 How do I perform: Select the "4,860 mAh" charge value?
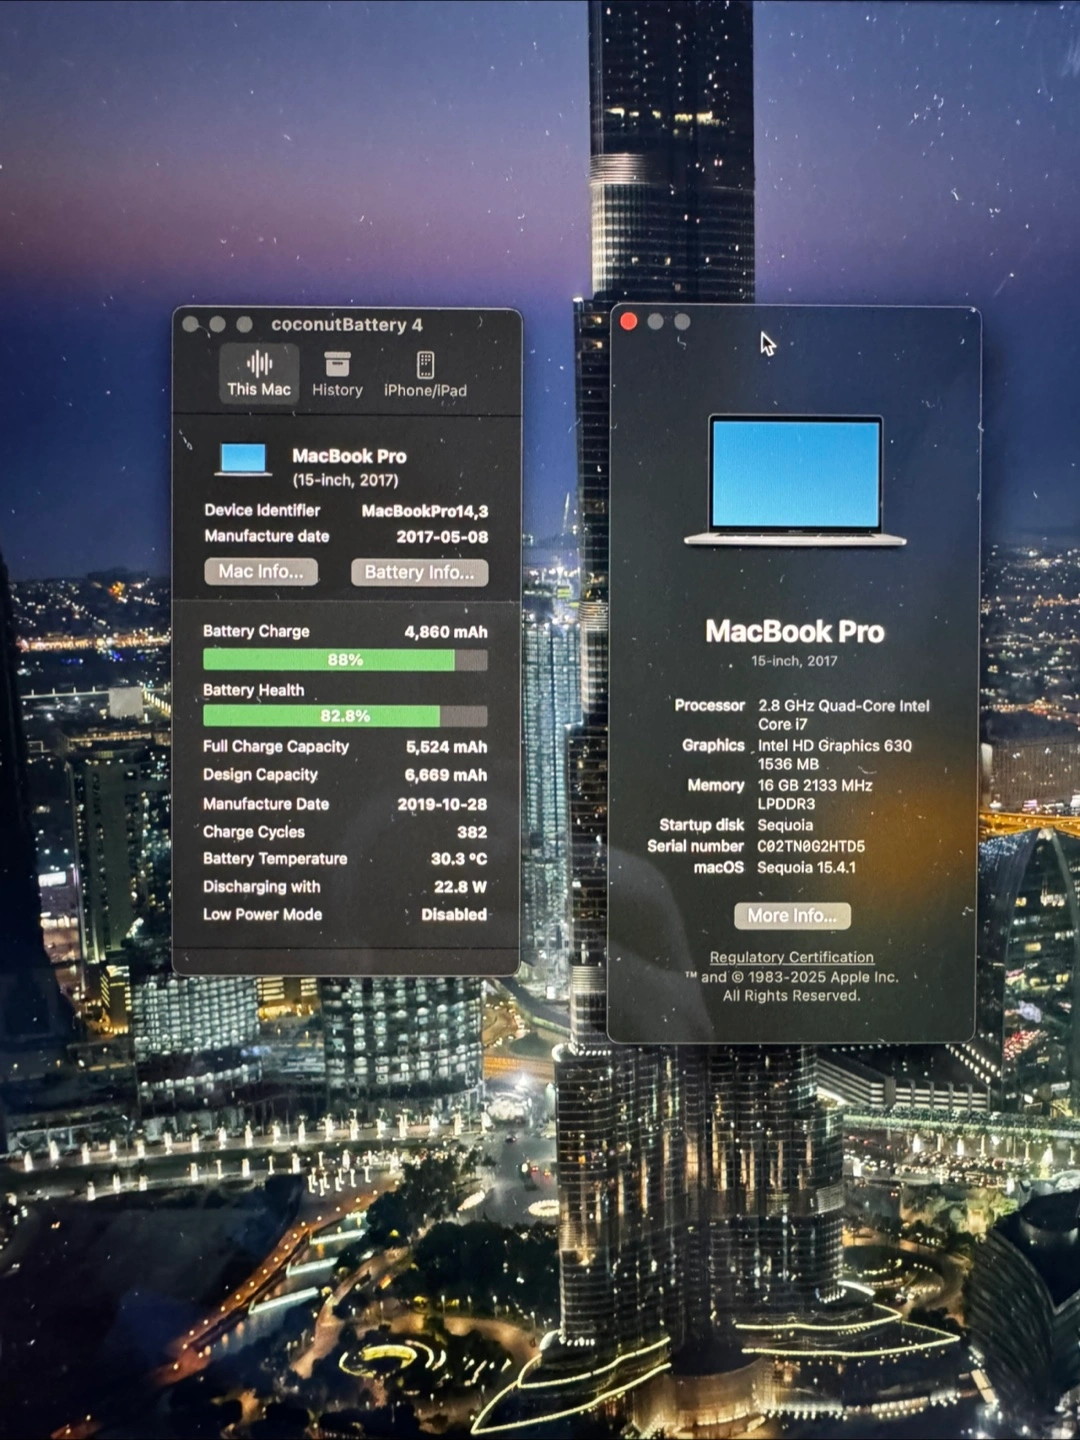click(x=446, y=632)
